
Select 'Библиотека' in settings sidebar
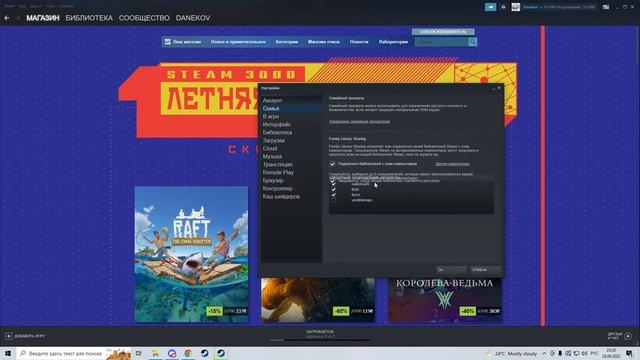[x=291, y=132]
